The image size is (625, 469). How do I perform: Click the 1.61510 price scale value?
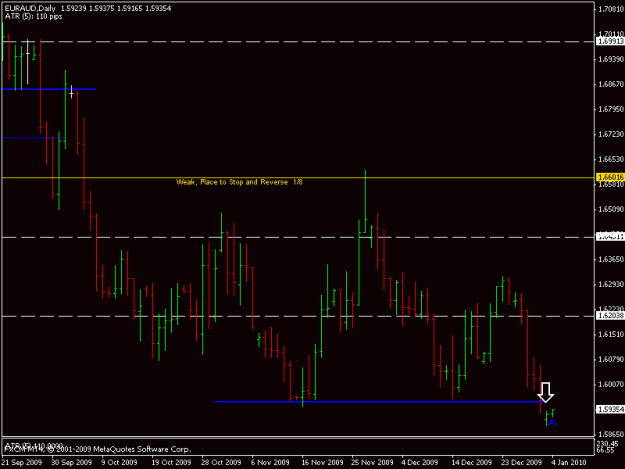coord(611,334)
